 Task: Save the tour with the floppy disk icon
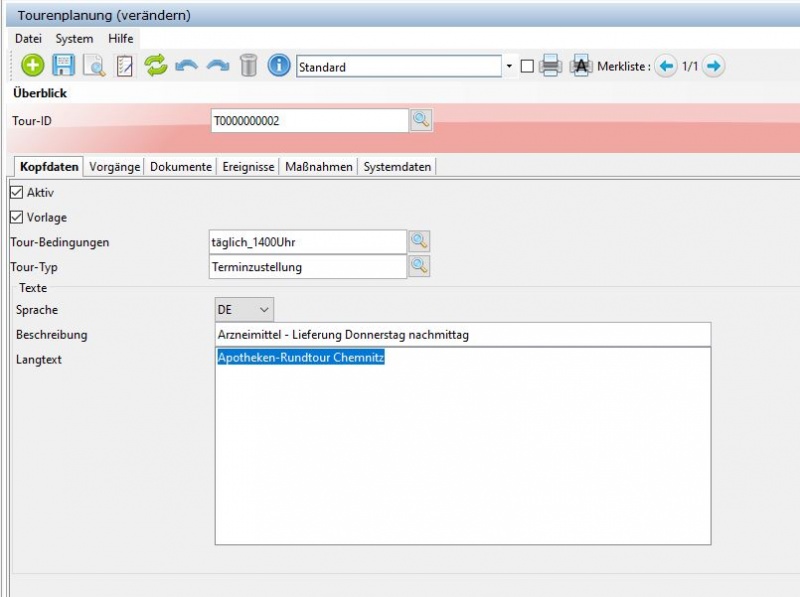click(64, 66)
